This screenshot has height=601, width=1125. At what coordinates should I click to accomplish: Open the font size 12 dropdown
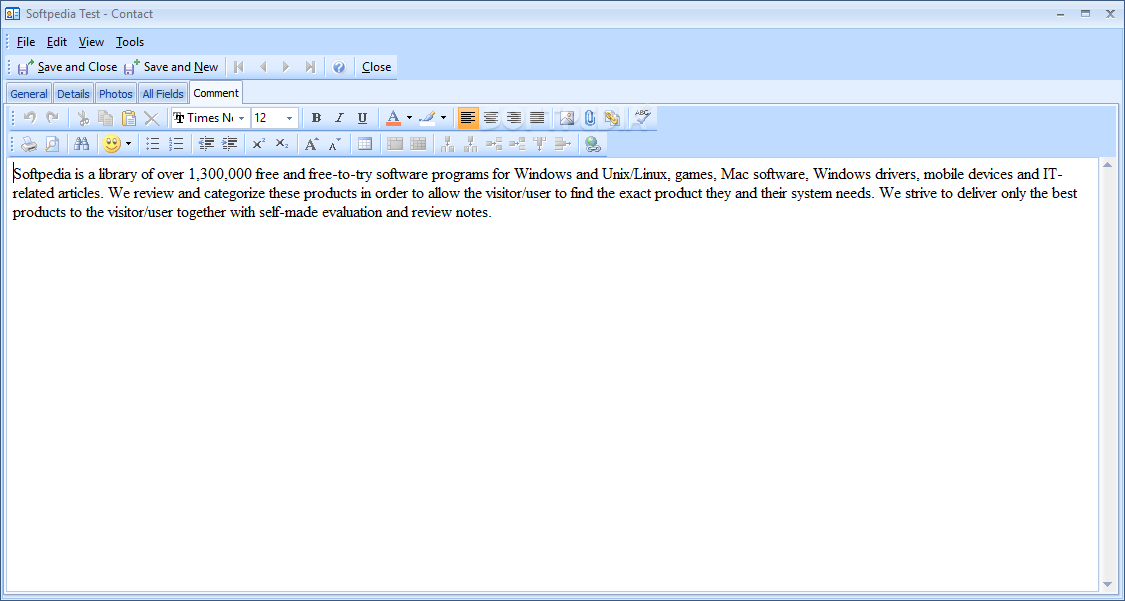pos(289,118)
